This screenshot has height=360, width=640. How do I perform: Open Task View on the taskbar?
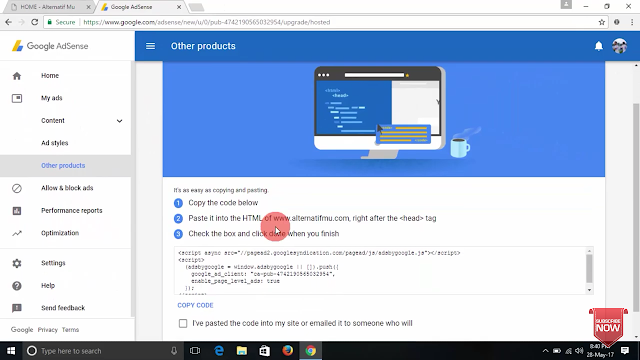click(195, 351)
